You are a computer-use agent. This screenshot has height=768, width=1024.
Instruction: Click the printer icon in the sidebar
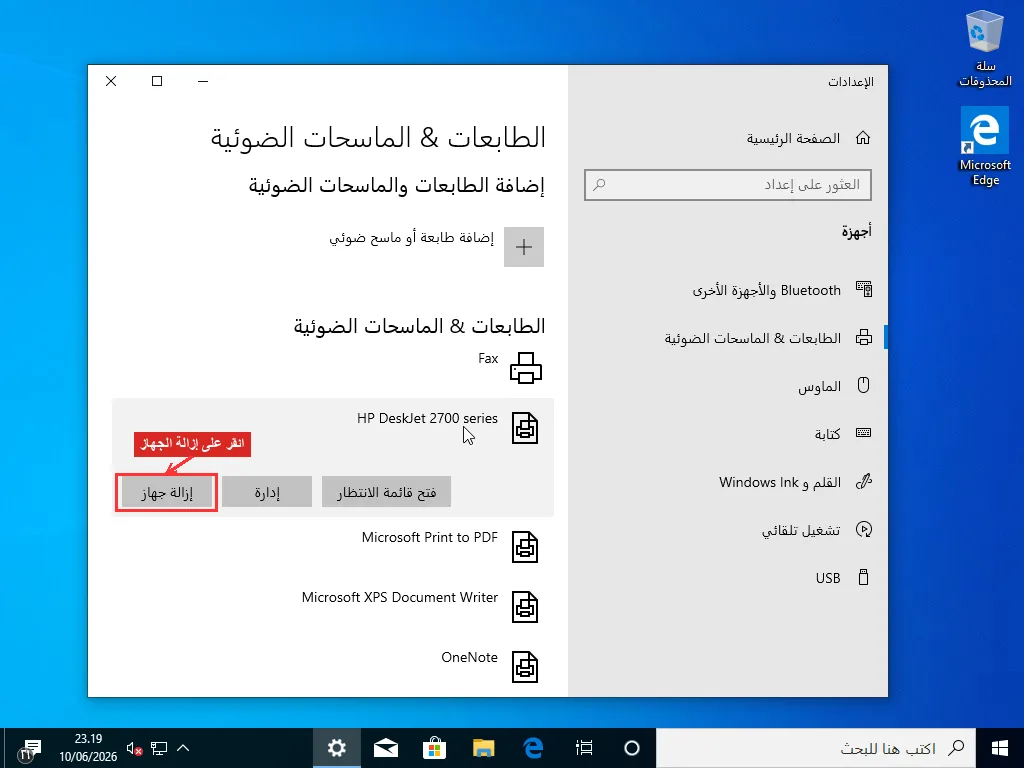863,338
